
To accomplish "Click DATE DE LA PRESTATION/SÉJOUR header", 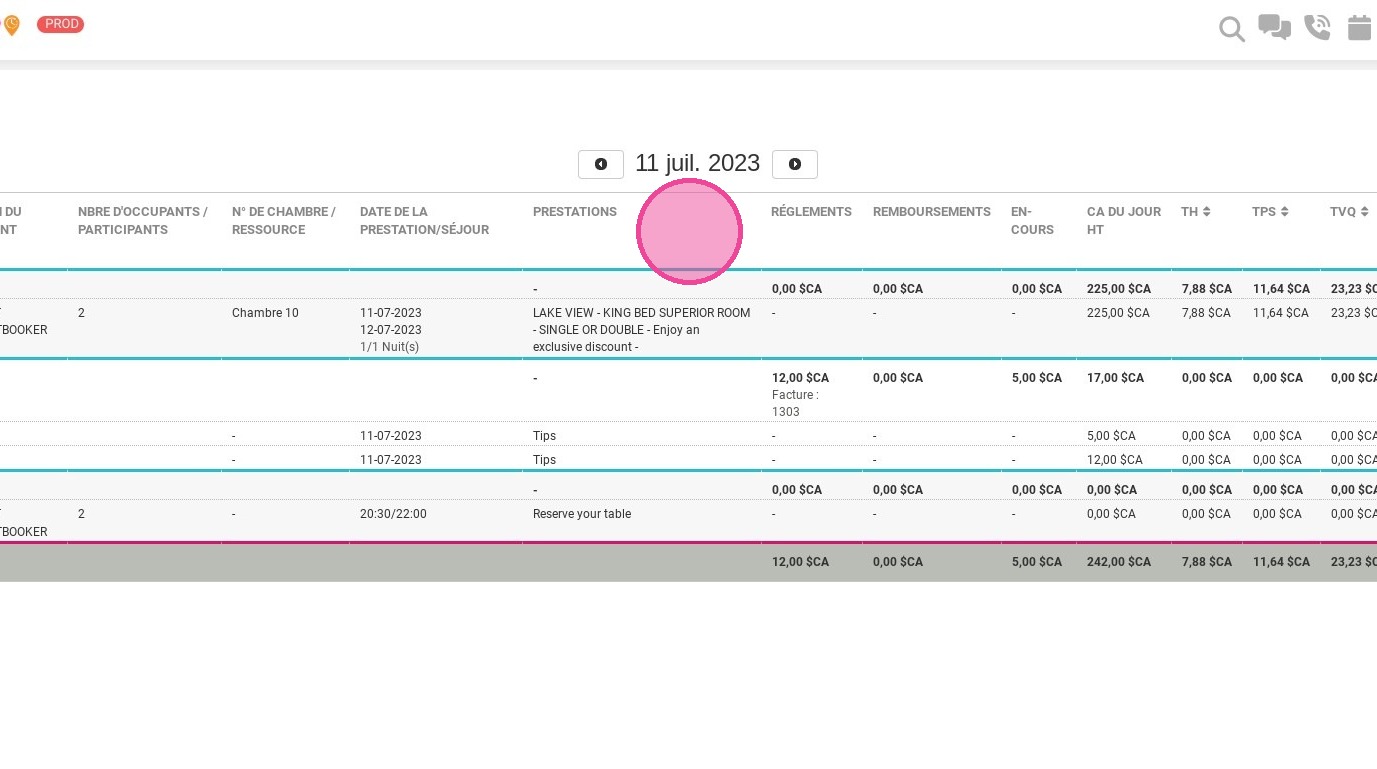I will tap(424, 221).
